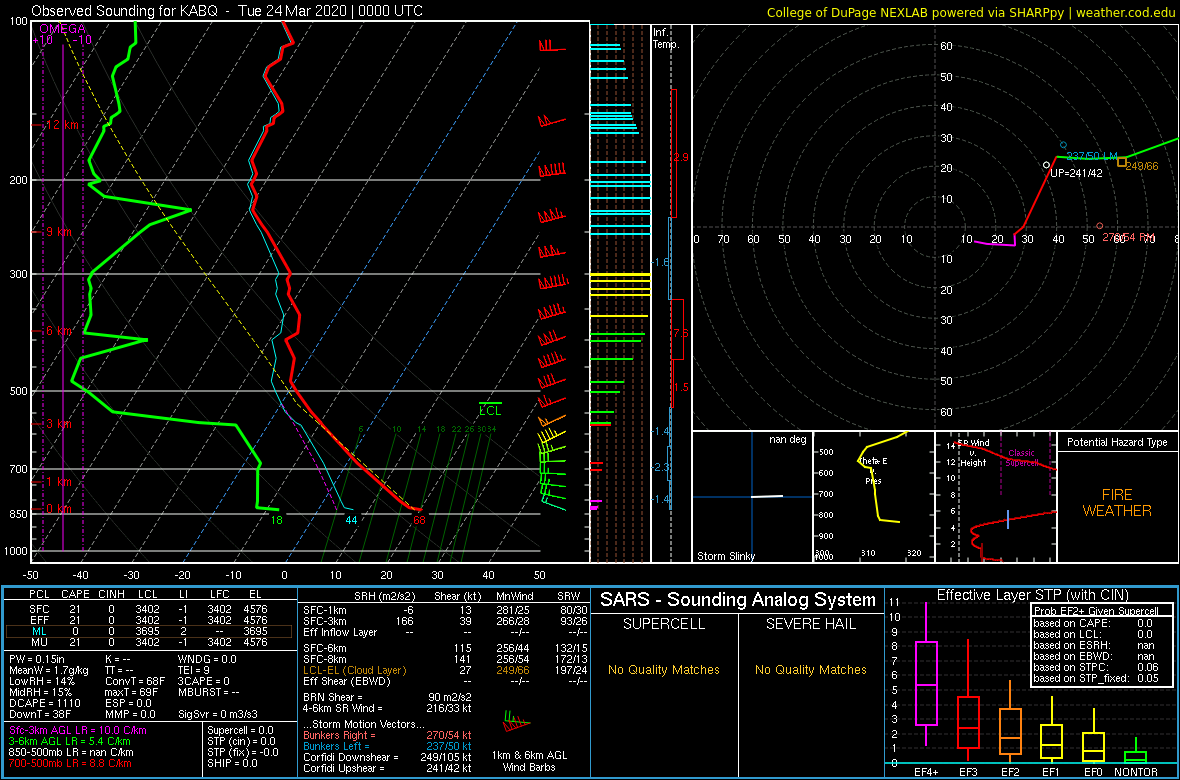
Task: Select the '9 km' height label
Action: 59,232
